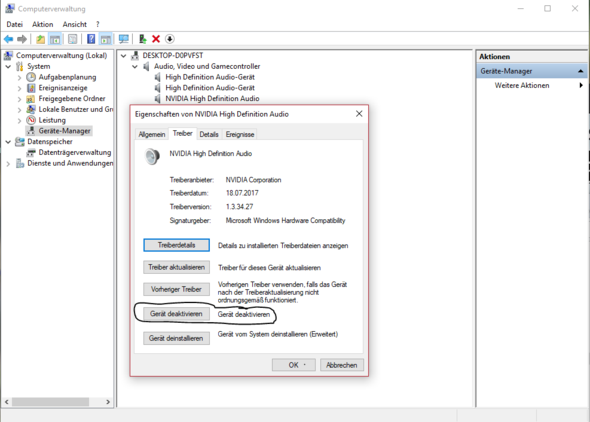This screenshot has width=590, height=422.
Task: Select Geräte-Manager in left tree
Action: [x=64, y=131]
